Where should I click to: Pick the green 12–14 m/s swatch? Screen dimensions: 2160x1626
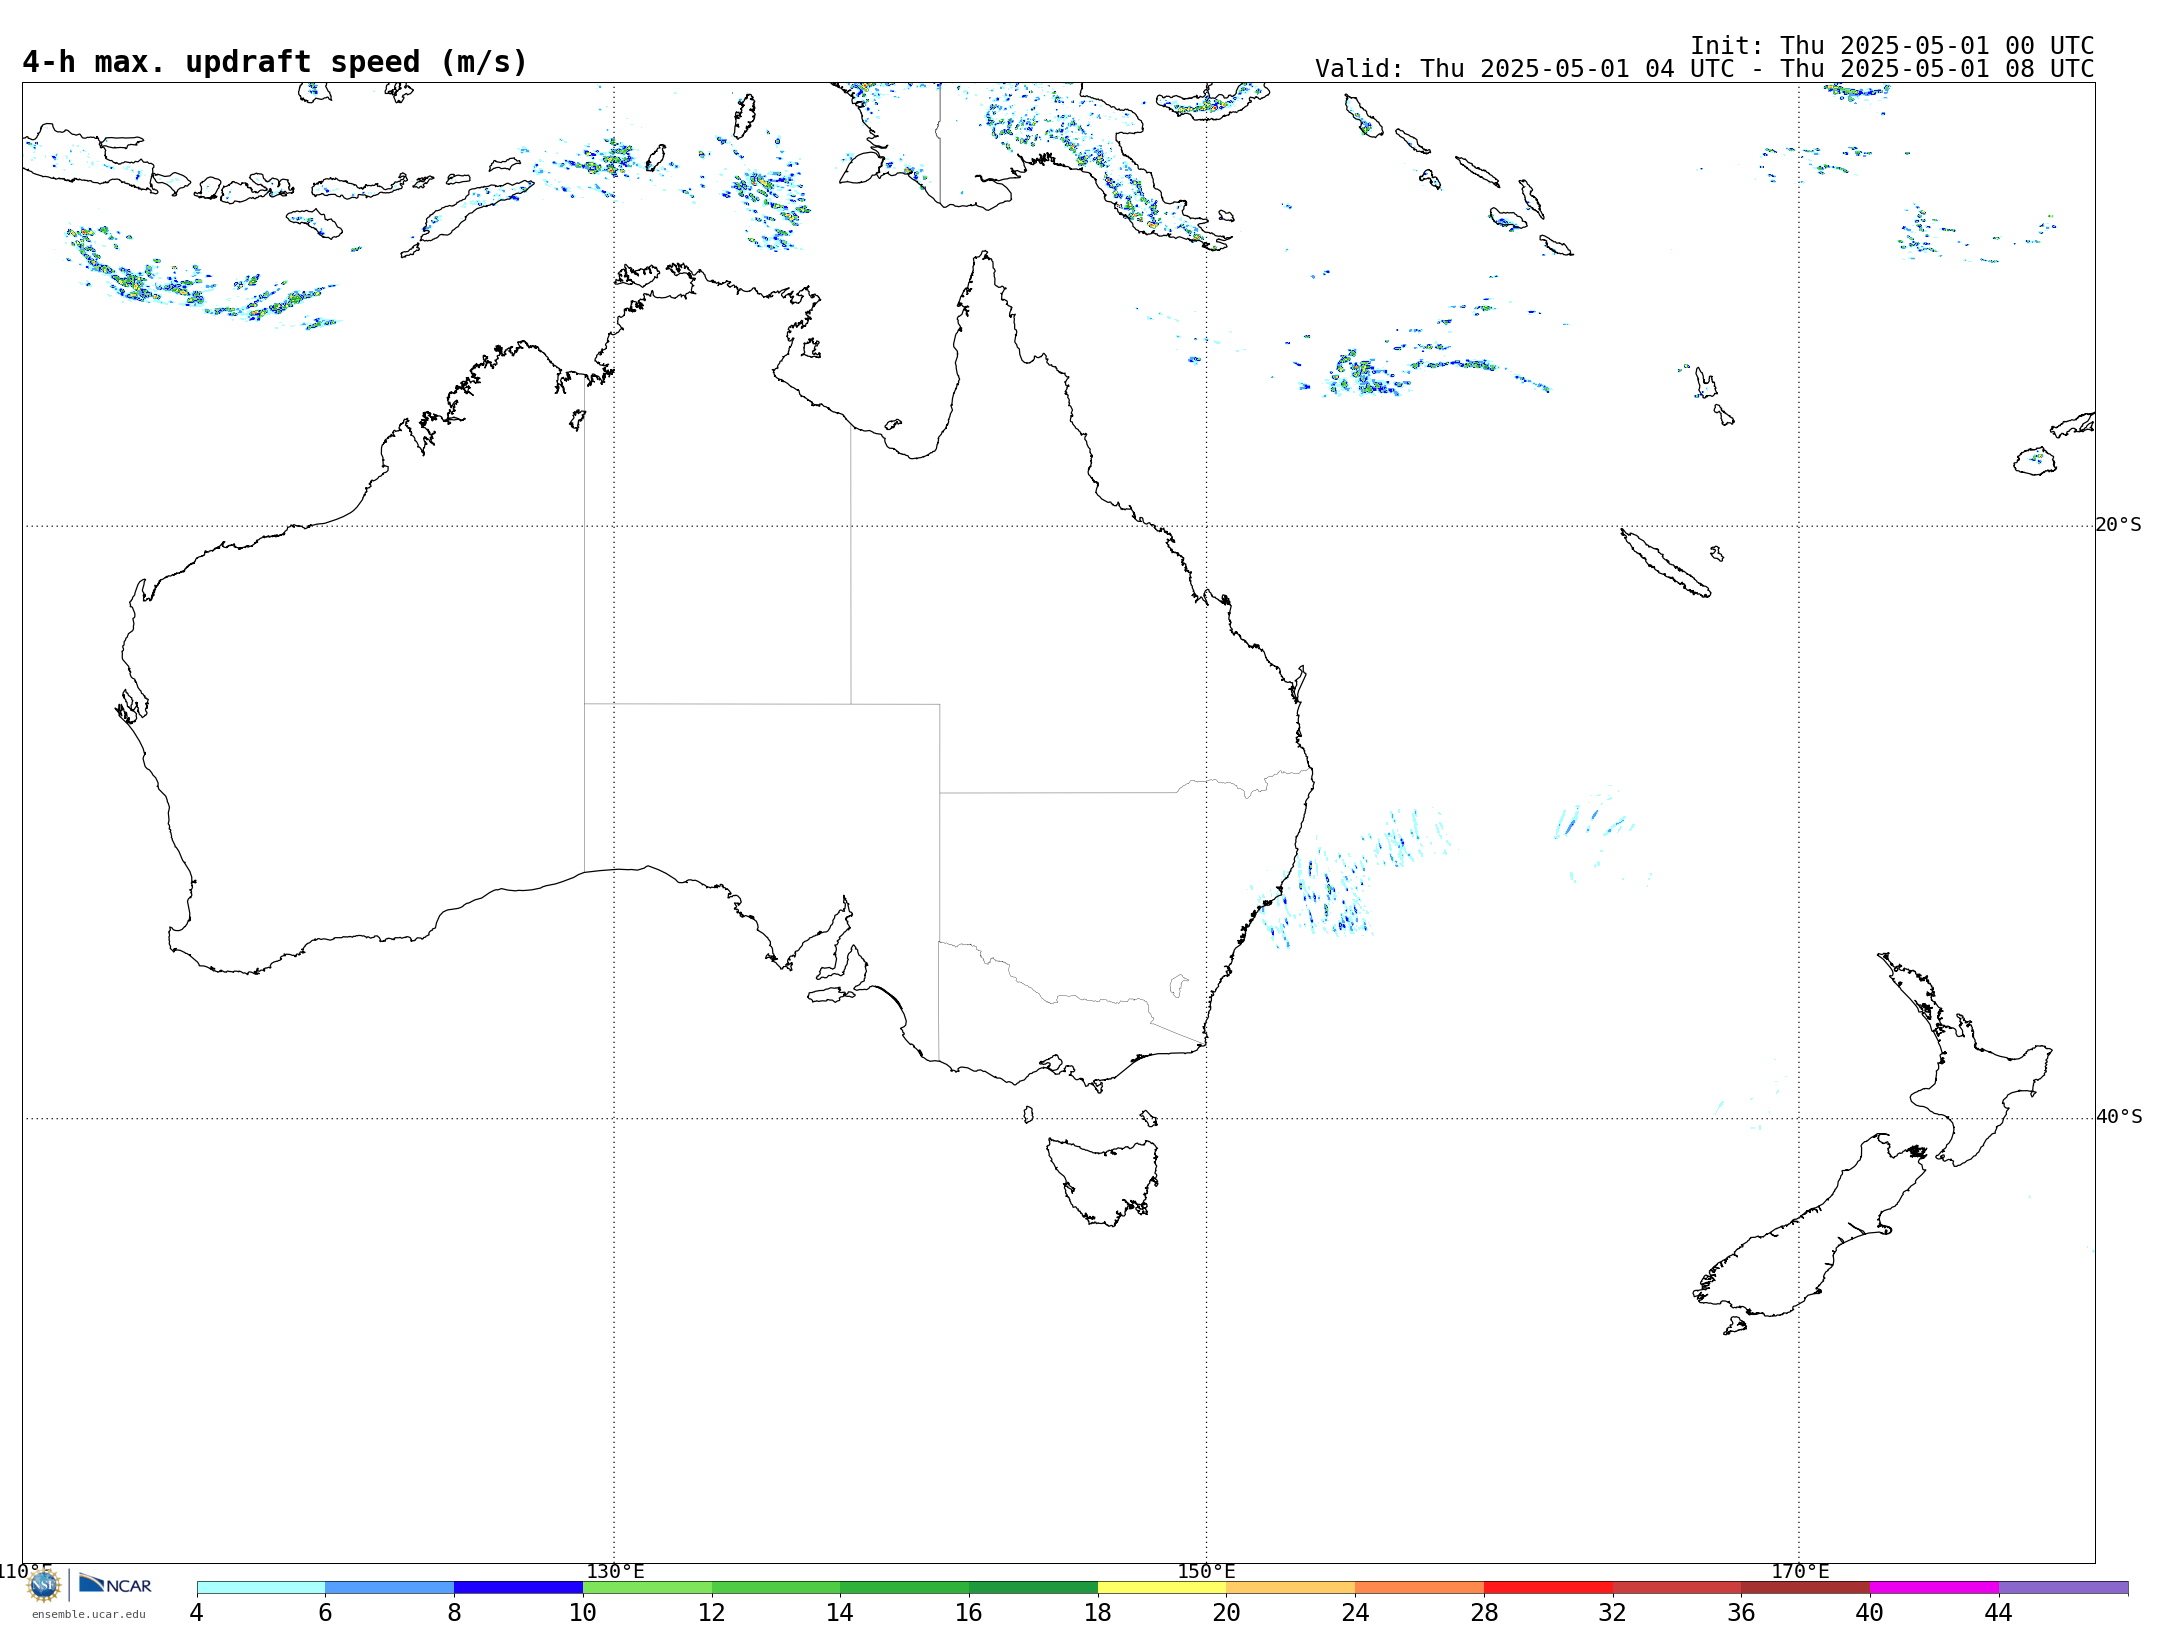tap(776, 1588)
